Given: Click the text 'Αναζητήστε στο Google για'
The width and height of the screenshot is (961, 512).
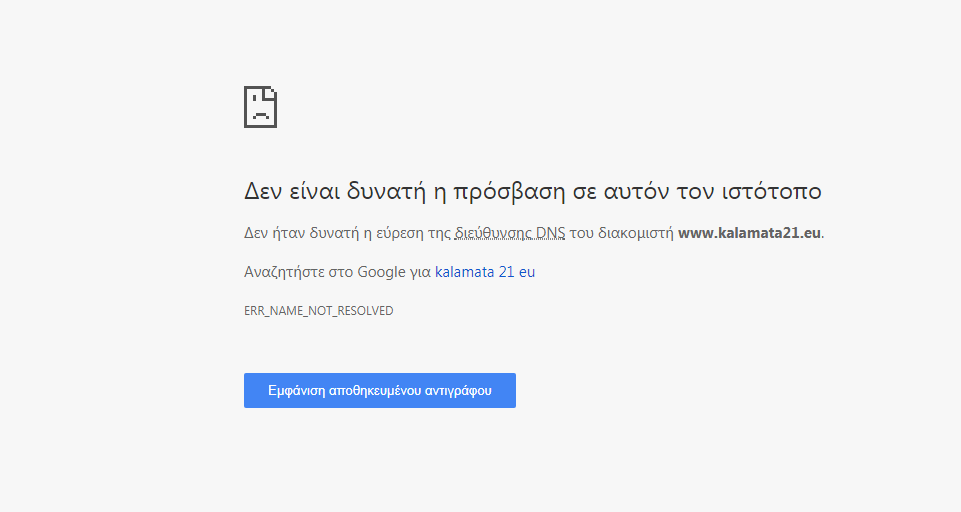Looking at the screenshot, I should (x=338, y=272).
